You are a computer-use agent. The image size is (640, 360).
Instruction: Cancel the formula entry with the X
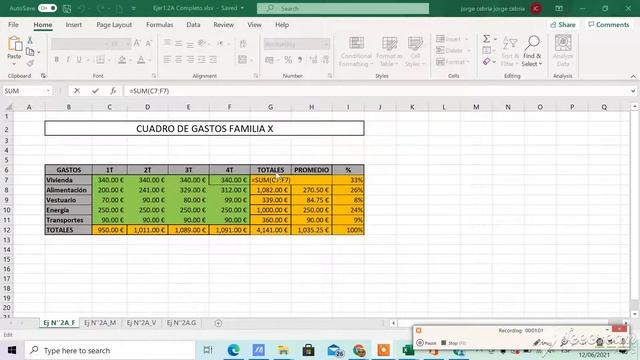point(77,91)
